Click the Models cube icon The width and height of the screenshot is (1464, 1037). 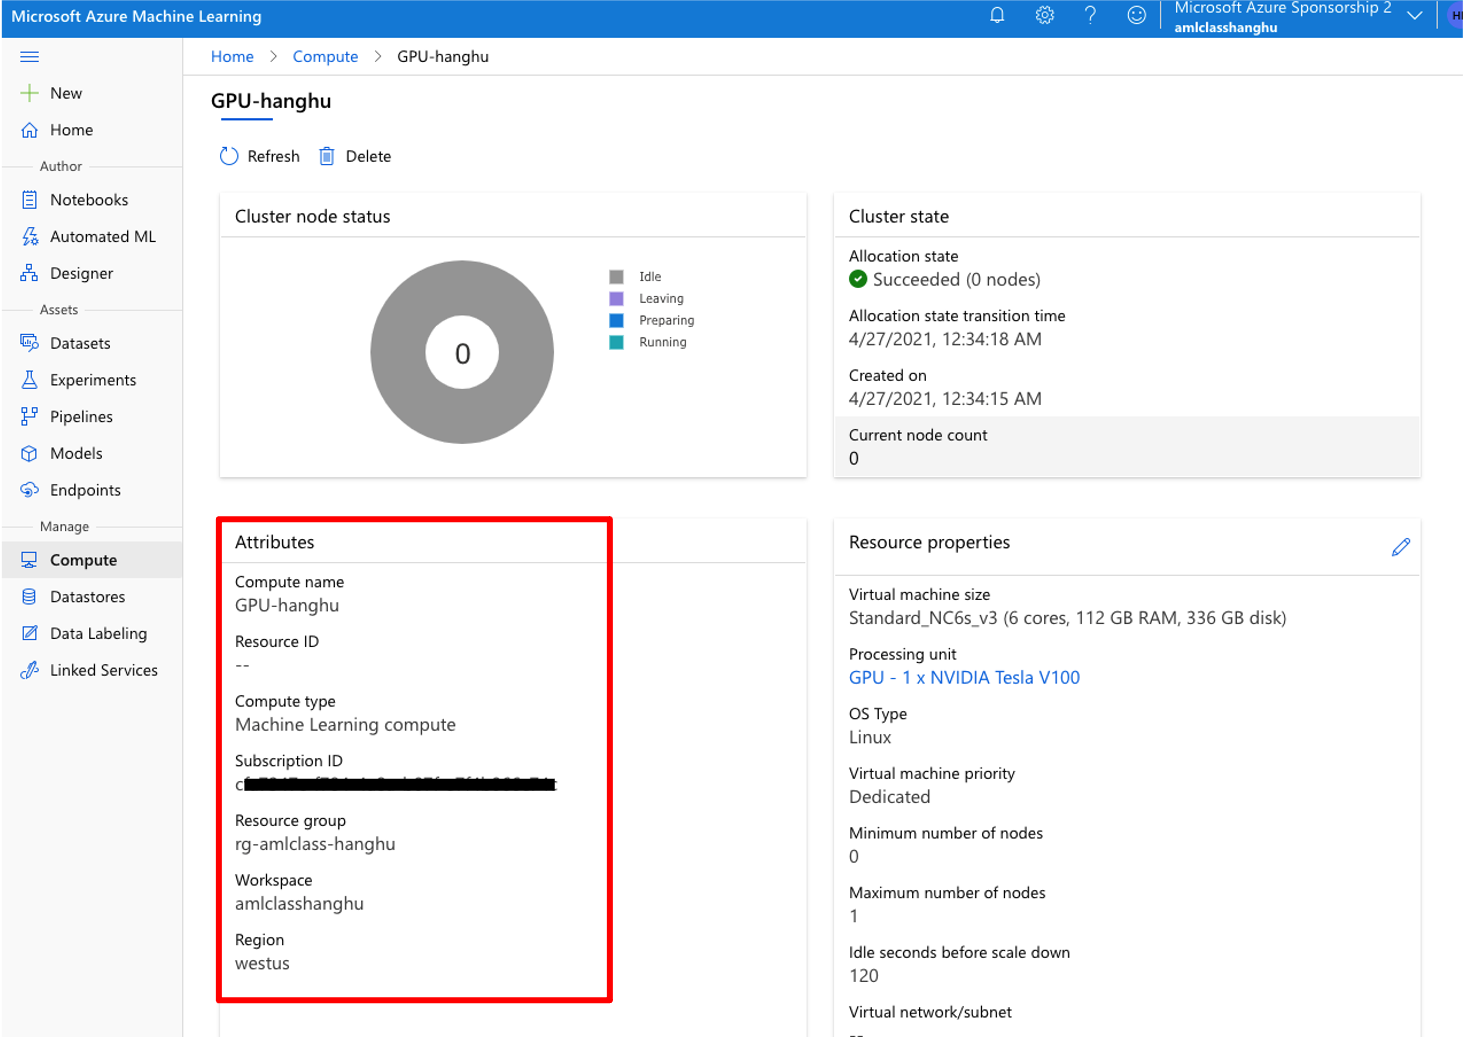(30, 453)
